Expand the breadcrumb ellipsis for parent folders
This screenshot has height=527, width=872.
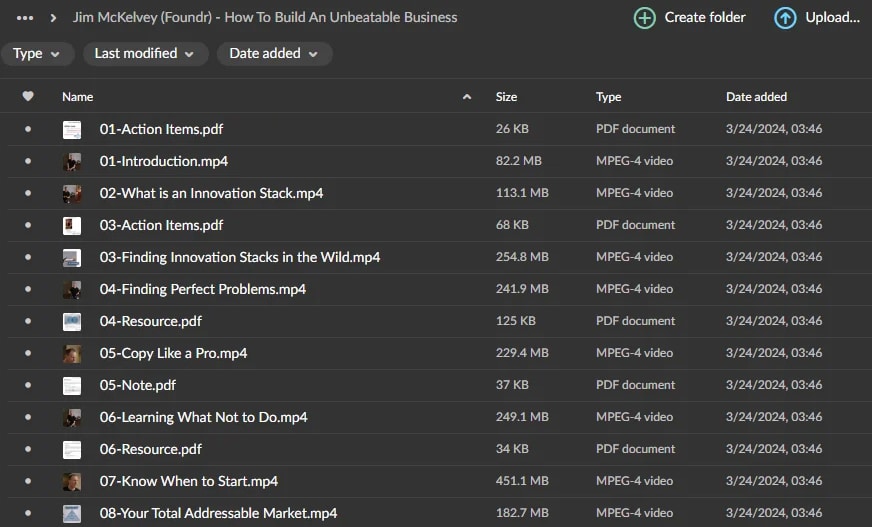click(x=26, y=18)
